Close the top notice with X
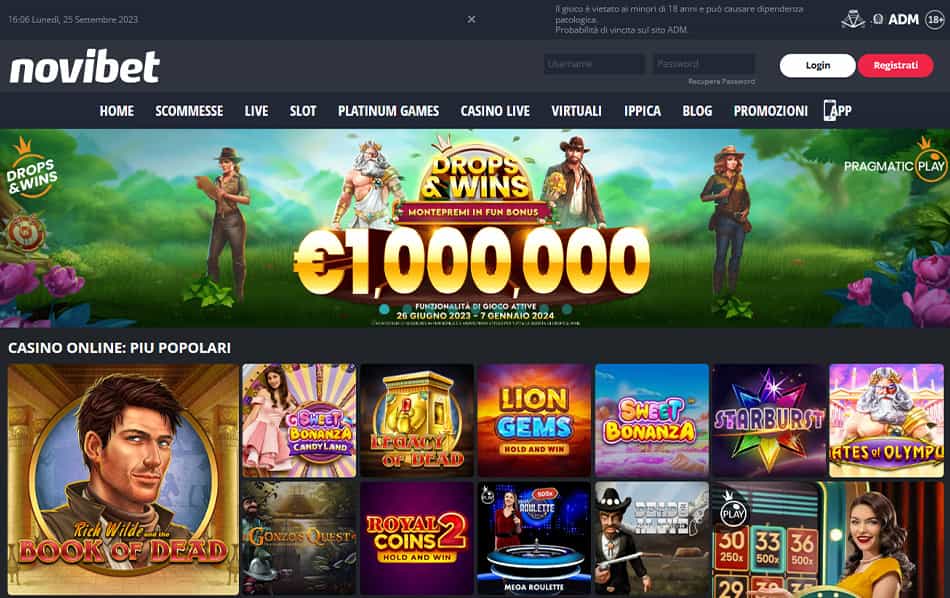The height and width of the screenshot is (598, 950). (471, 19)
